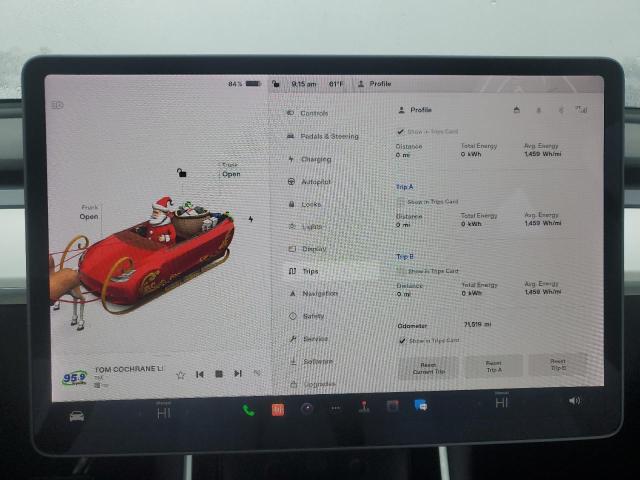Tap the lock icon in top status bar
640x480 pixels.
point(276,84)
